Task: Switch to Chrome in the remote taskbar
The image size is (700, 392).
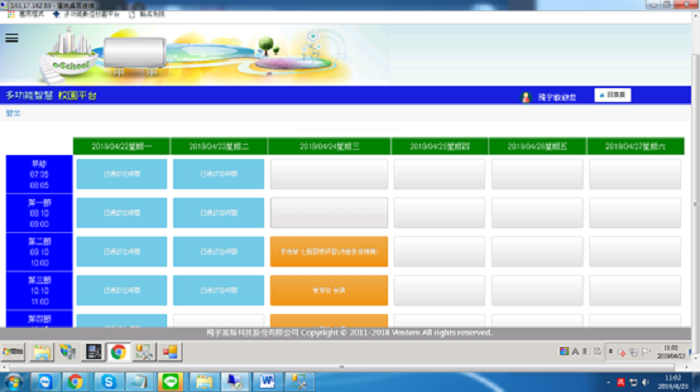Action: [118, 352]
